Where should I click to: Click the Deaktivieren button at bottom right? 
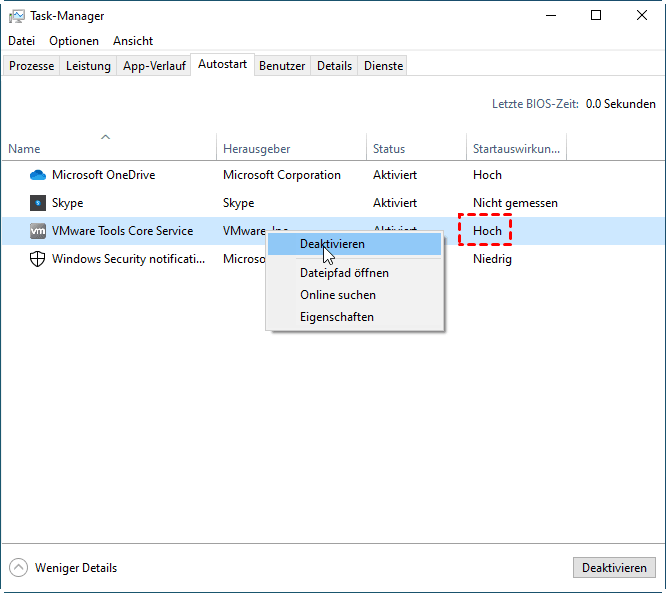tap(614, 568)
